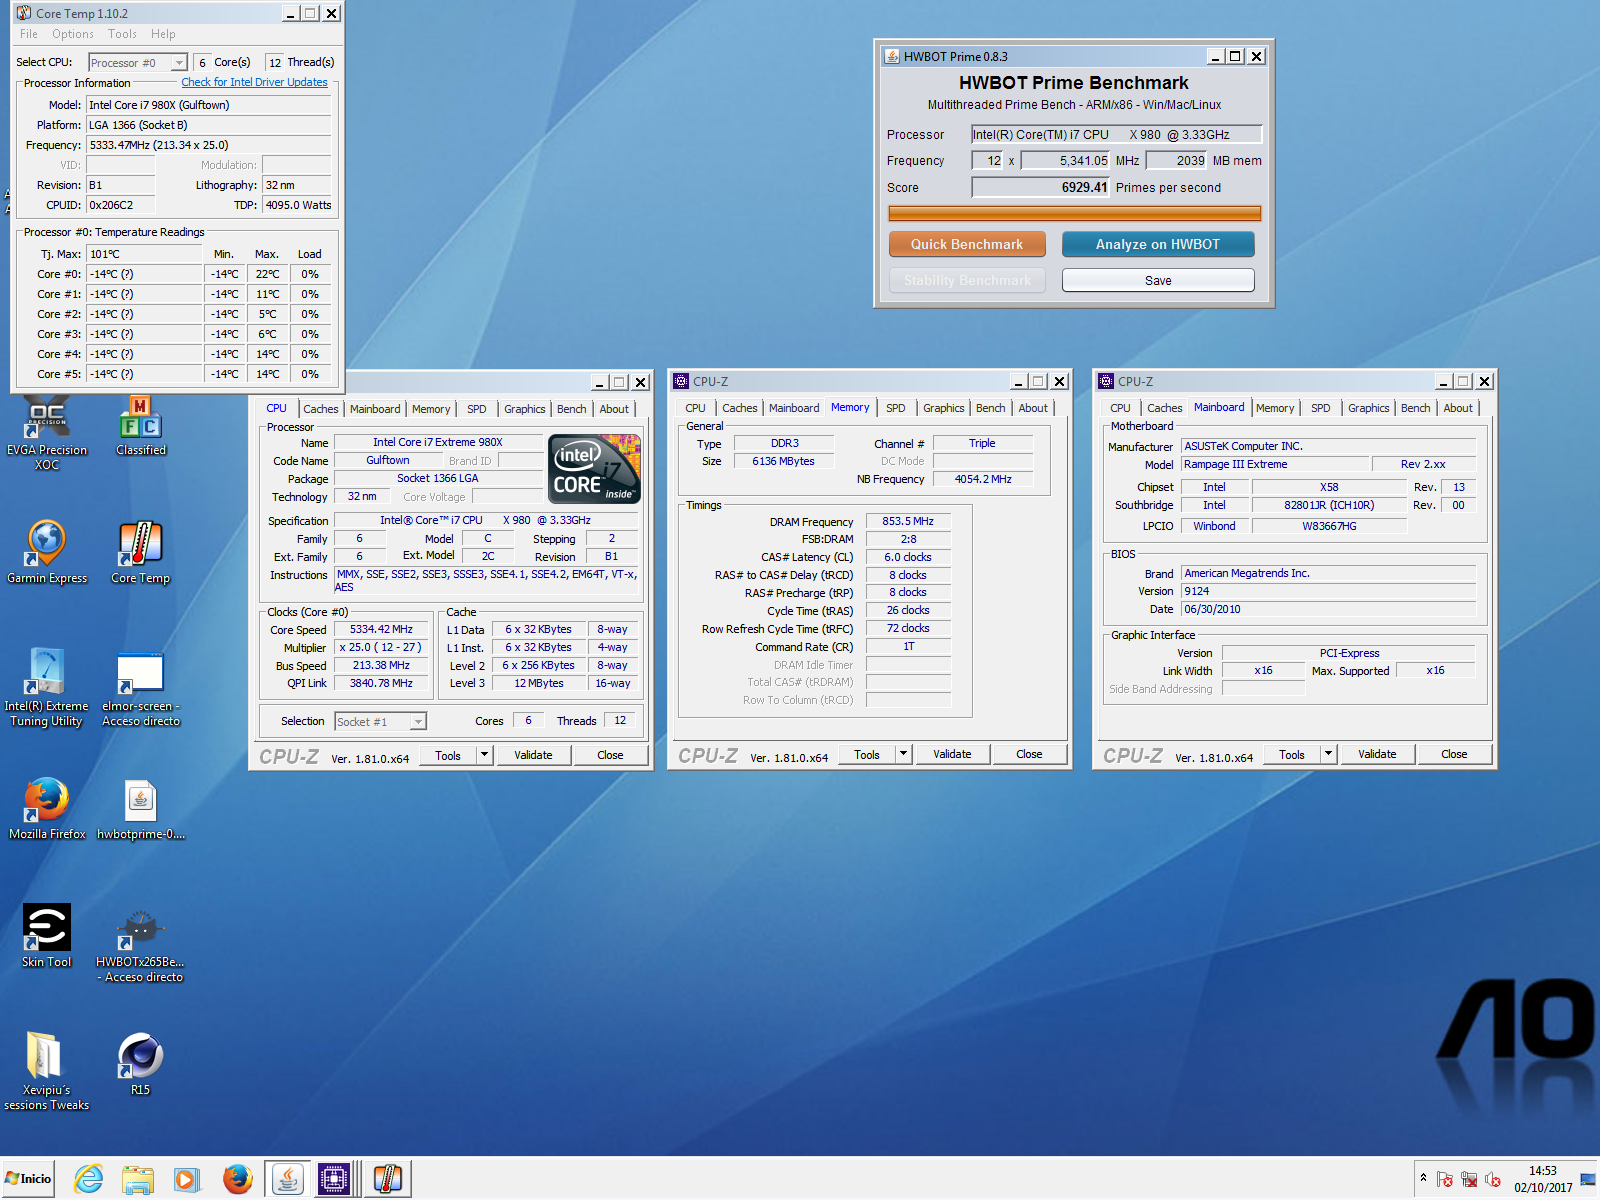This screenshot has width=1600, height=1200.
Task: Click Multiplier value x 25.0 in CPU-Z
Action: click(381, 647)
